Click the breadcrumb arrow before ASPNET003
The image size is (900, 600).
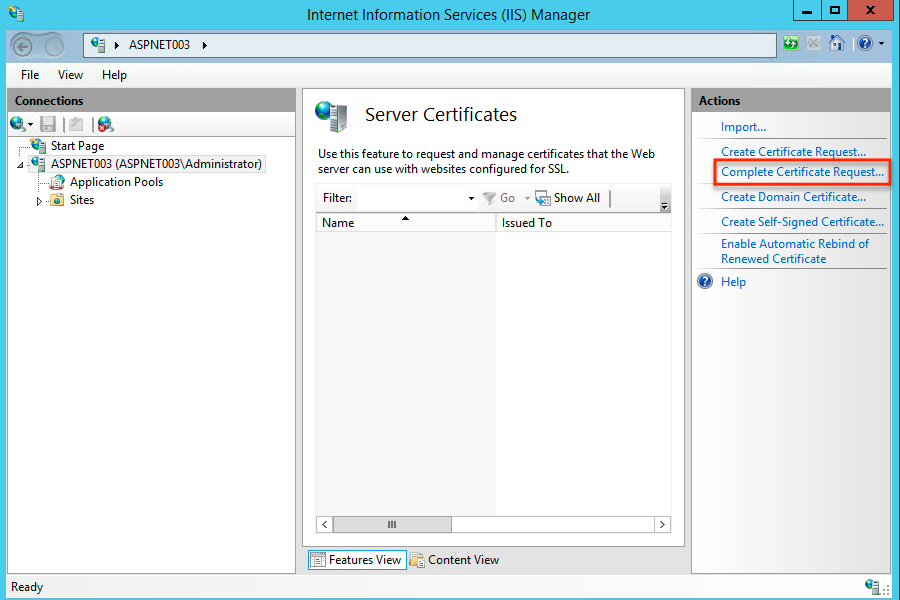117,45
